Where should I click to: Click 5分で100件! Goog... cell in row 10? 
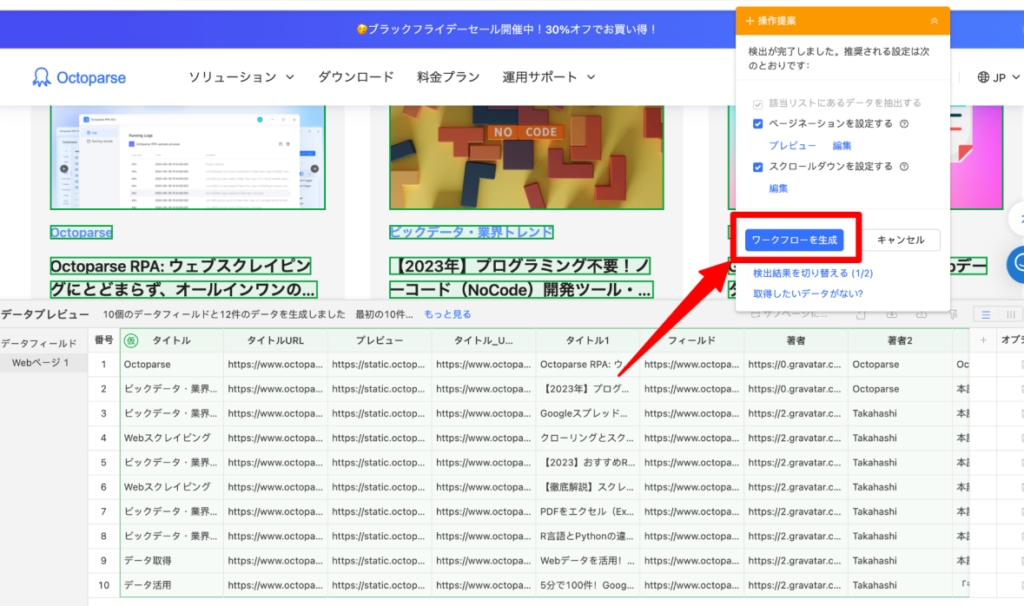588,585
